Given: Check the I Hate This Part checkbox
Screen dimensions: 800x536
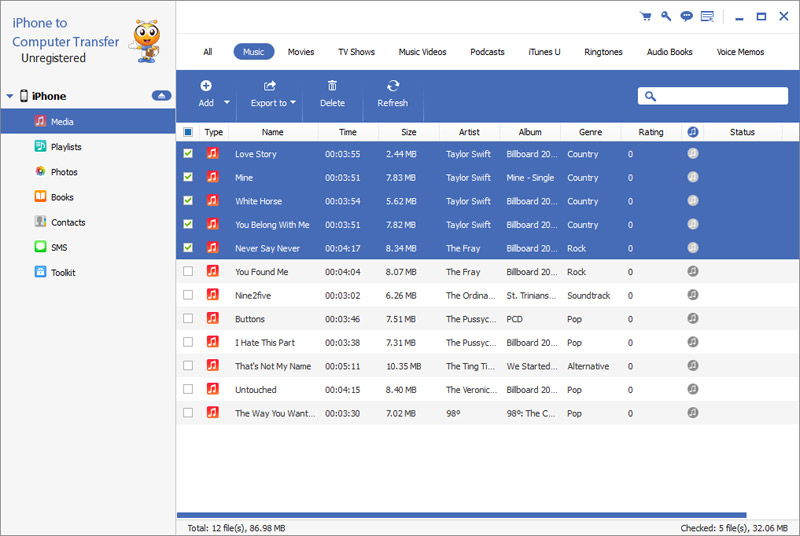Looking at the screenshot, I should pyautogui.click(x=188, y=342).
